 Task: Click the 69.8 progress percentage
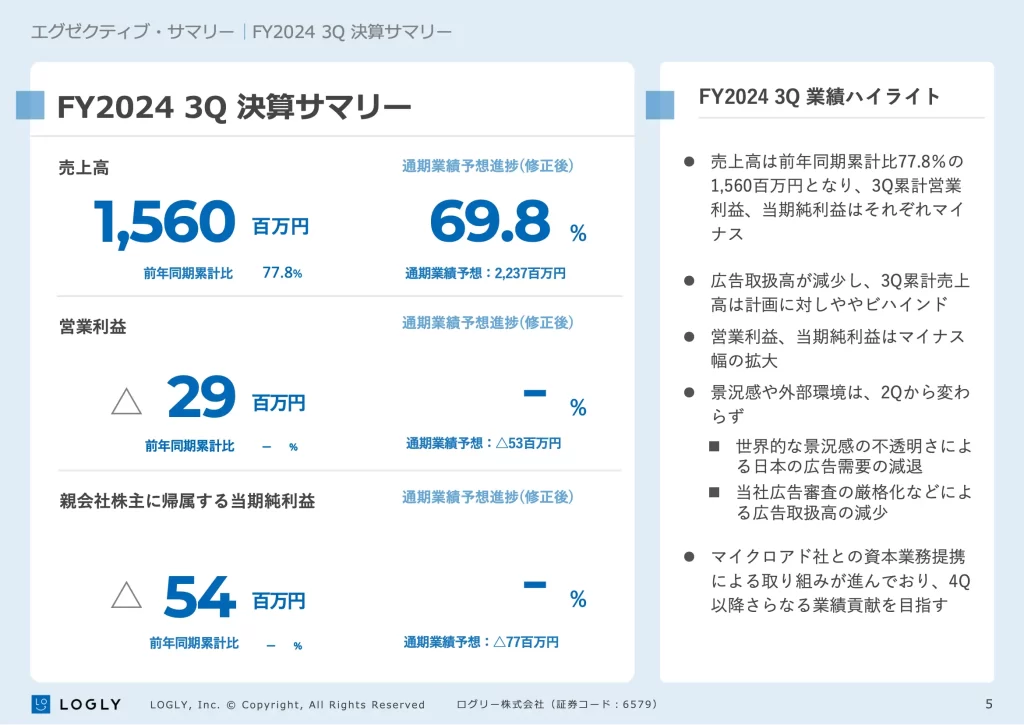(490, 222)
